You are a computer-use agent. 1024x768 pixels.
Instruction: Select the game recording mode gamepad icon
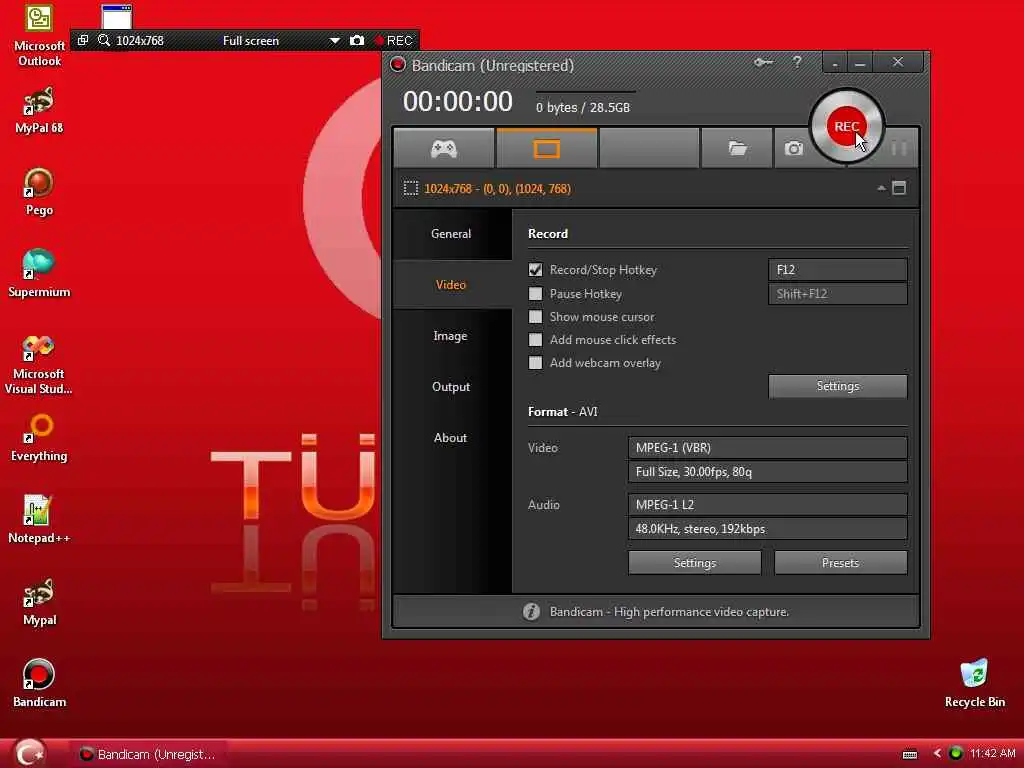pyautogui.click(x=443, y=149)
